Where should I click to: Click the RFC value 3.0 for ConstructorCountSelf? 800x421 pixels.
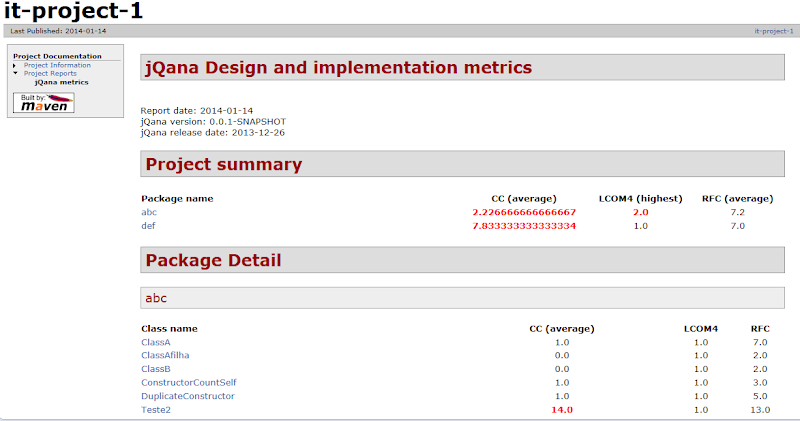(x=760, y=382)
